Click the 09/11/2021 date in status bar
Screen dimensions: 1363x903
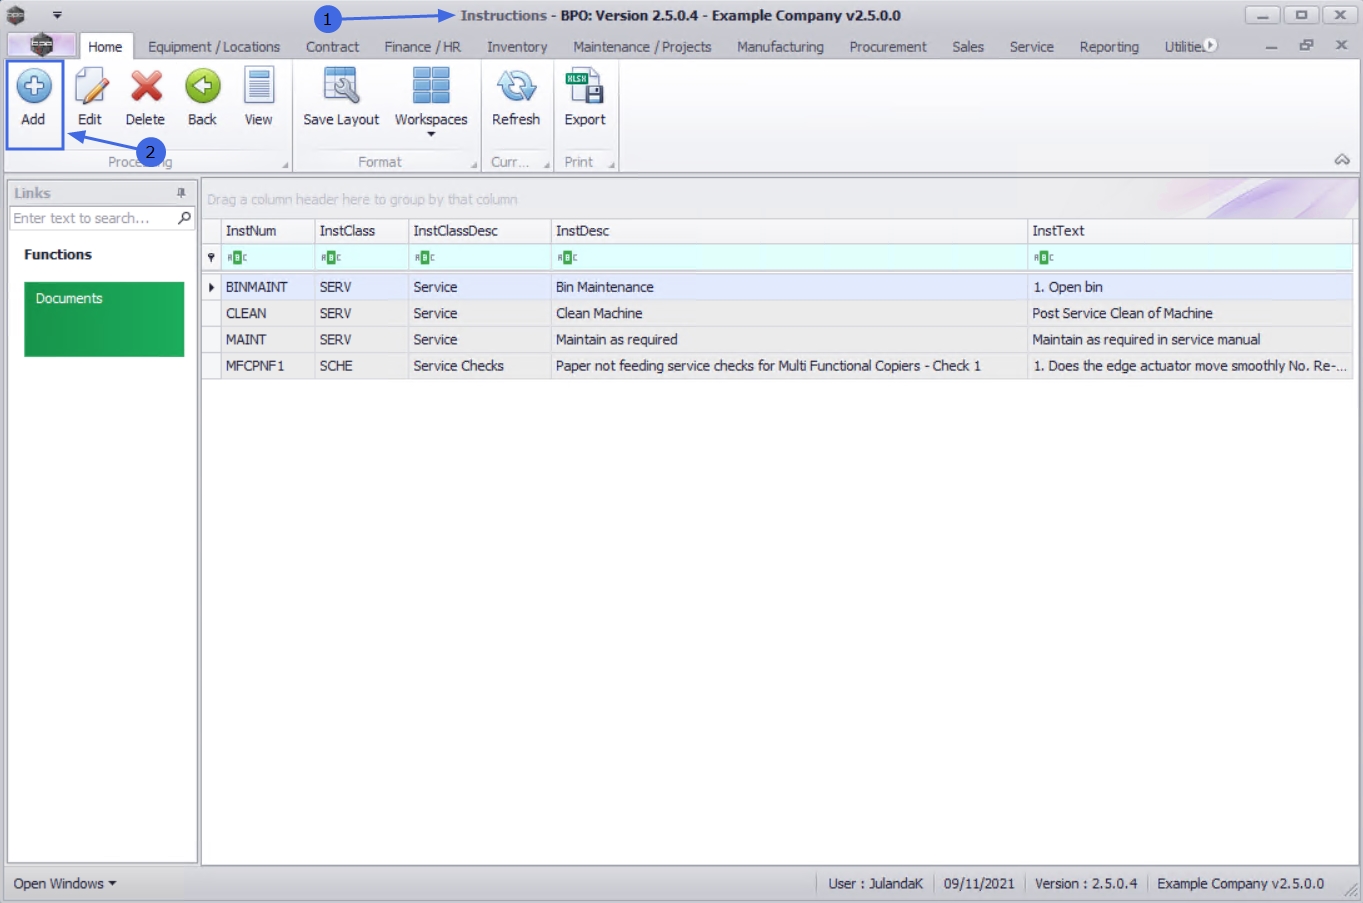tap(979, 883)
